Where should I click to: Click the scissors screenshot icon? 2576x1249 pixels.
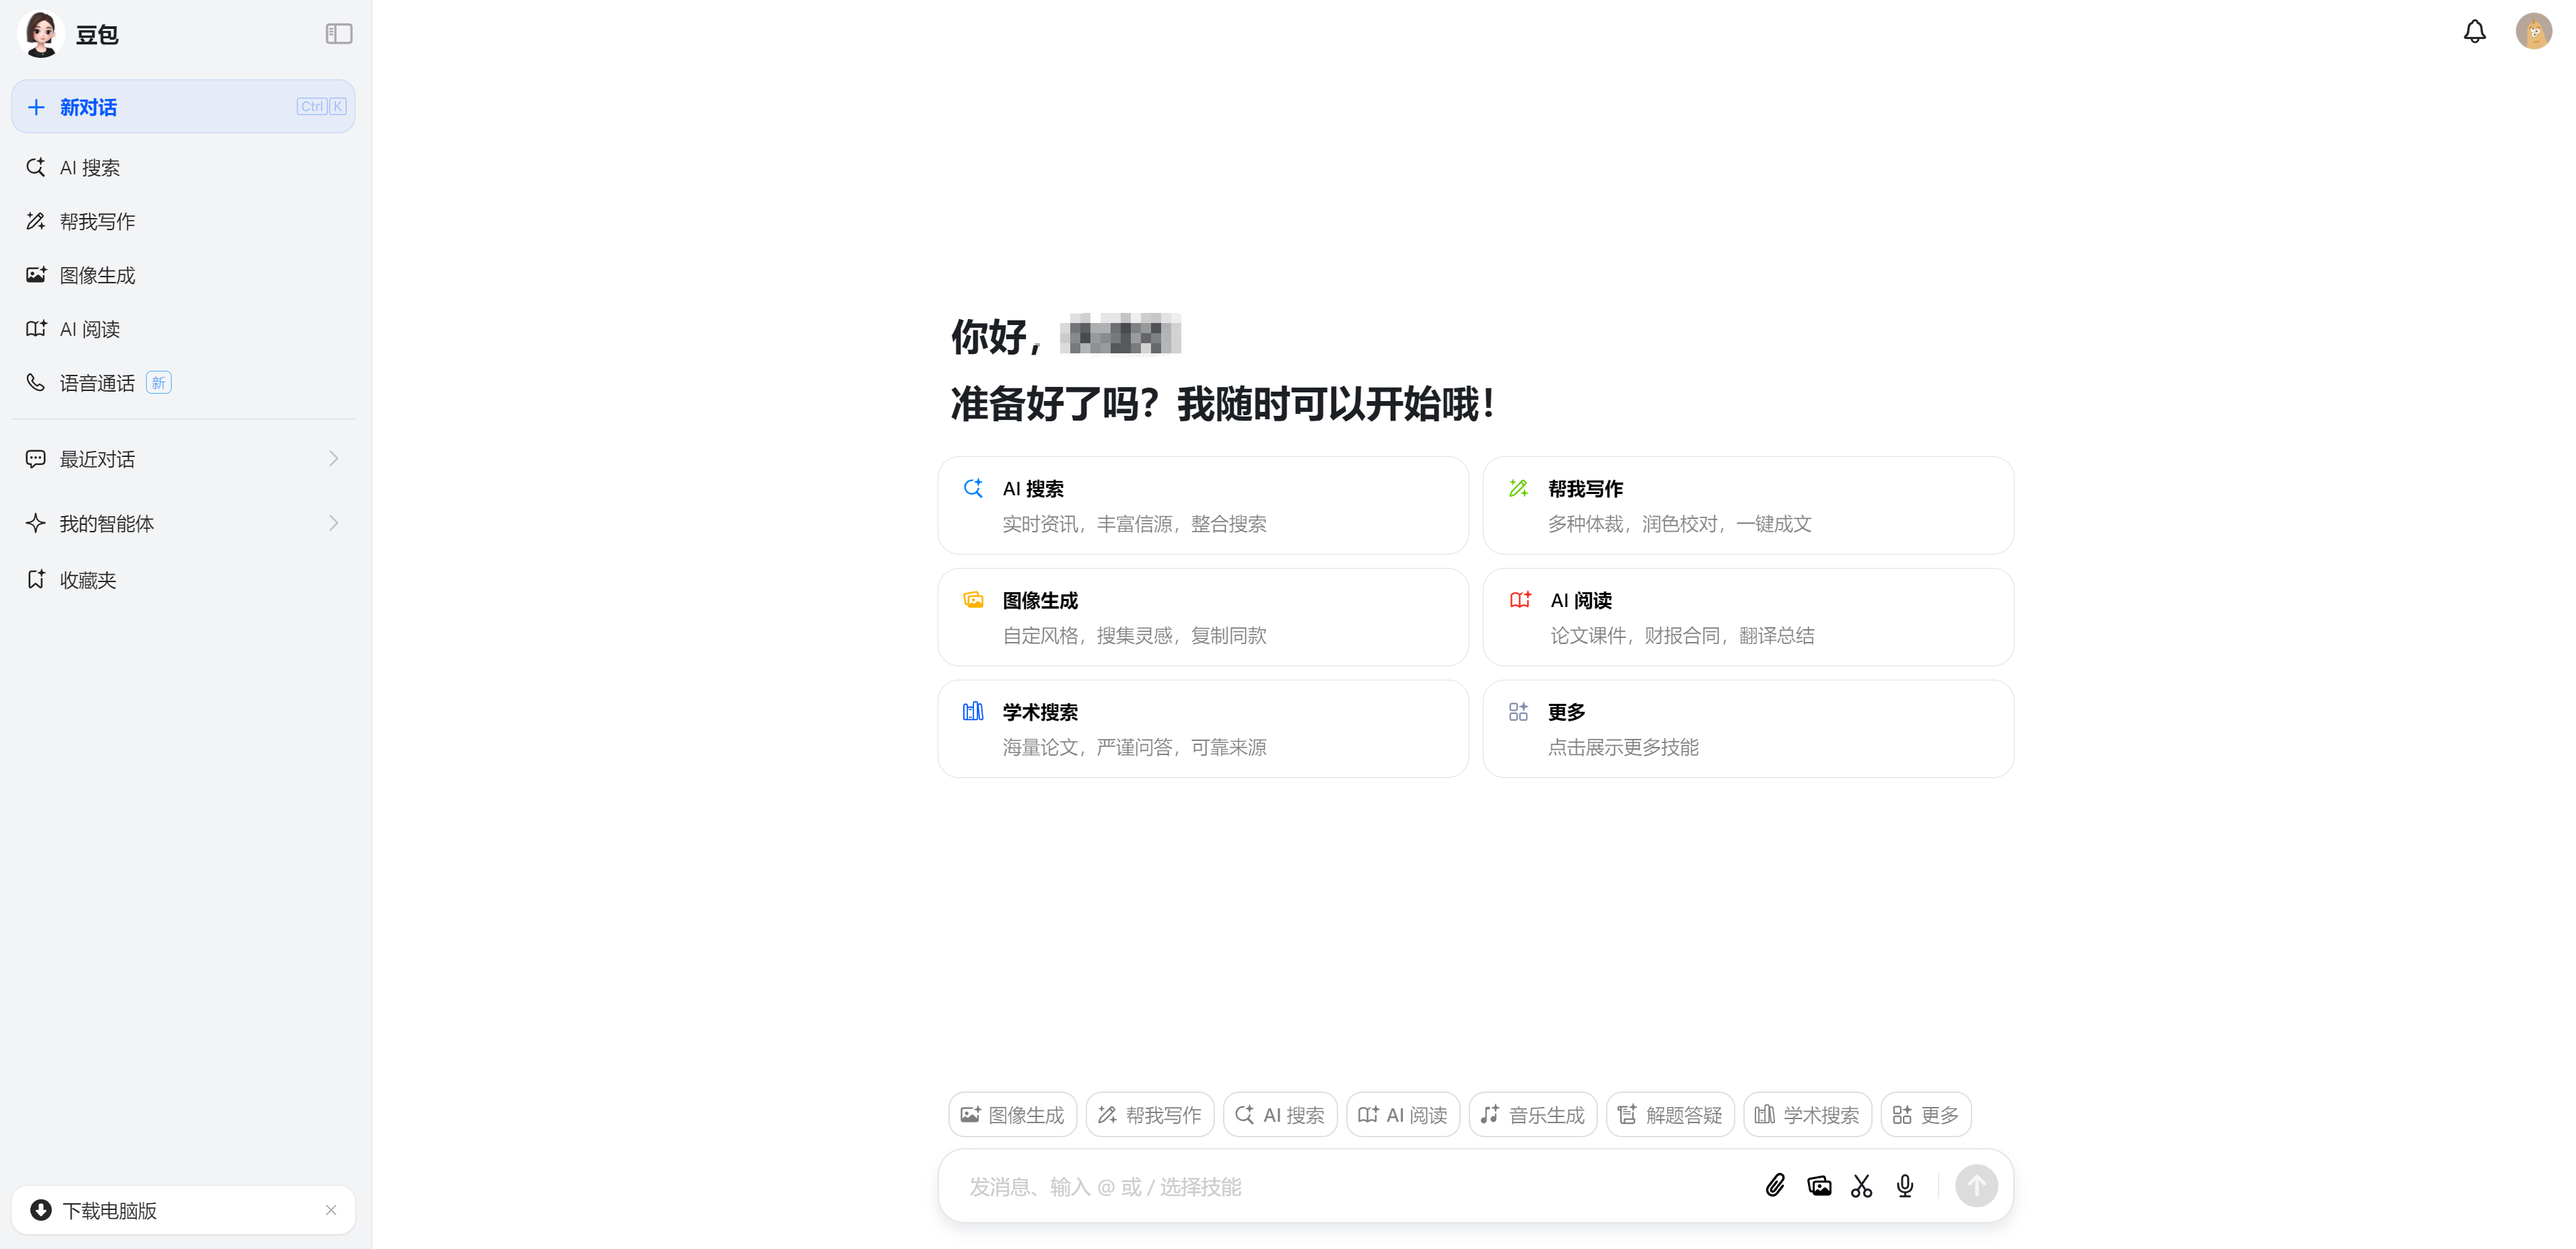coord(1861,1186)
